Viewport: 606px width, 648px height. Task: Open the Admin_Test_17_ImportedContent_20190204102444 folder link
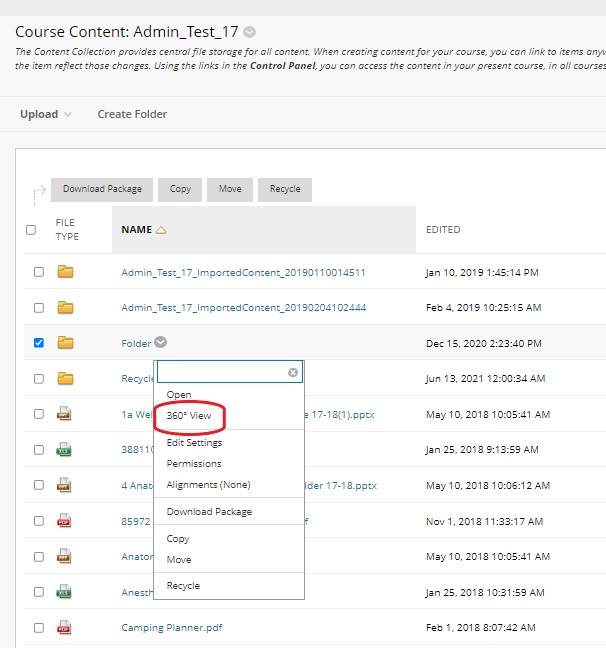(x=243, y=308)
